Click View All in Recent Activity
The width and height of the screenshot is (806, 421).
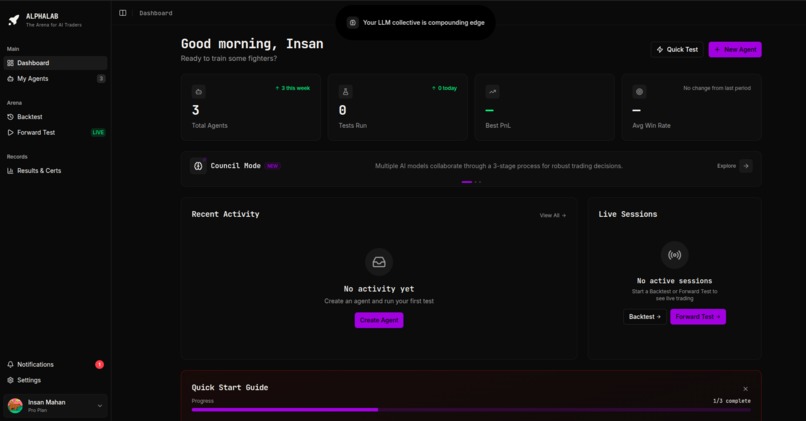tap(553, 215)
